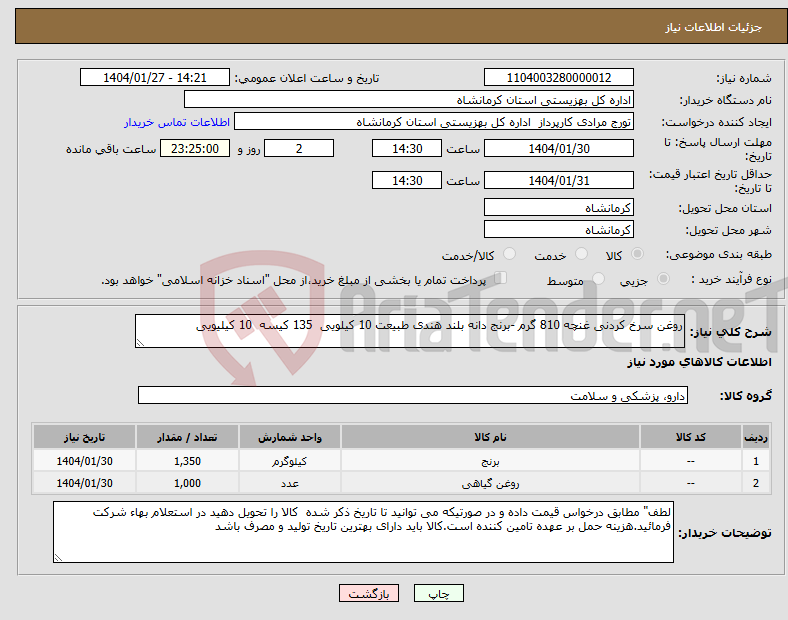The image size is (788, 620).
Task: Click the ردیف column header
Action: pyautogui.click(x=756, y=437)
